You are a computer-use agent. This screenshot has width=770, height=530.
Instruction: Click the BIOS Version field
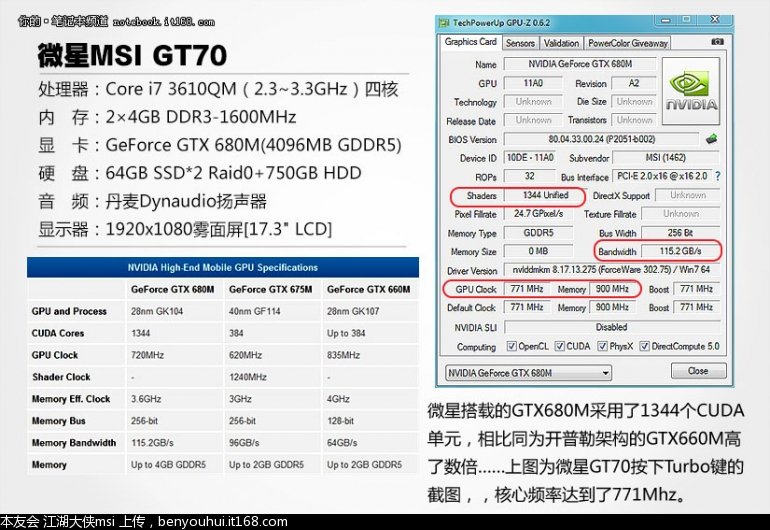(602, 139)
